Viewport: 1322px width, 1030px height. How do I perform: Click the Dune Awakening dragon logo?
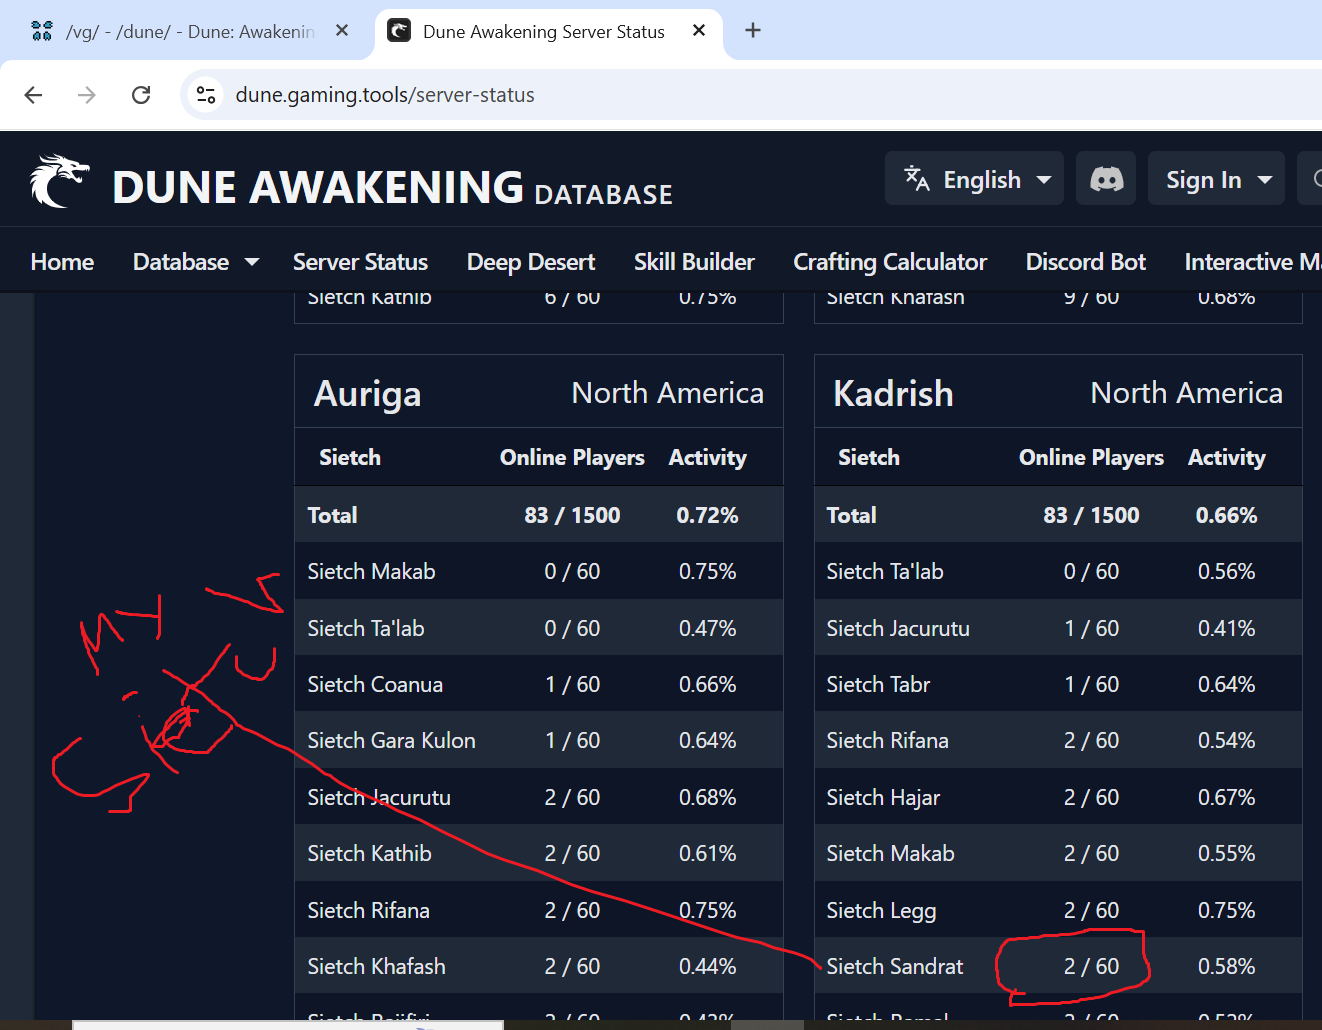(x=59, y=181)
